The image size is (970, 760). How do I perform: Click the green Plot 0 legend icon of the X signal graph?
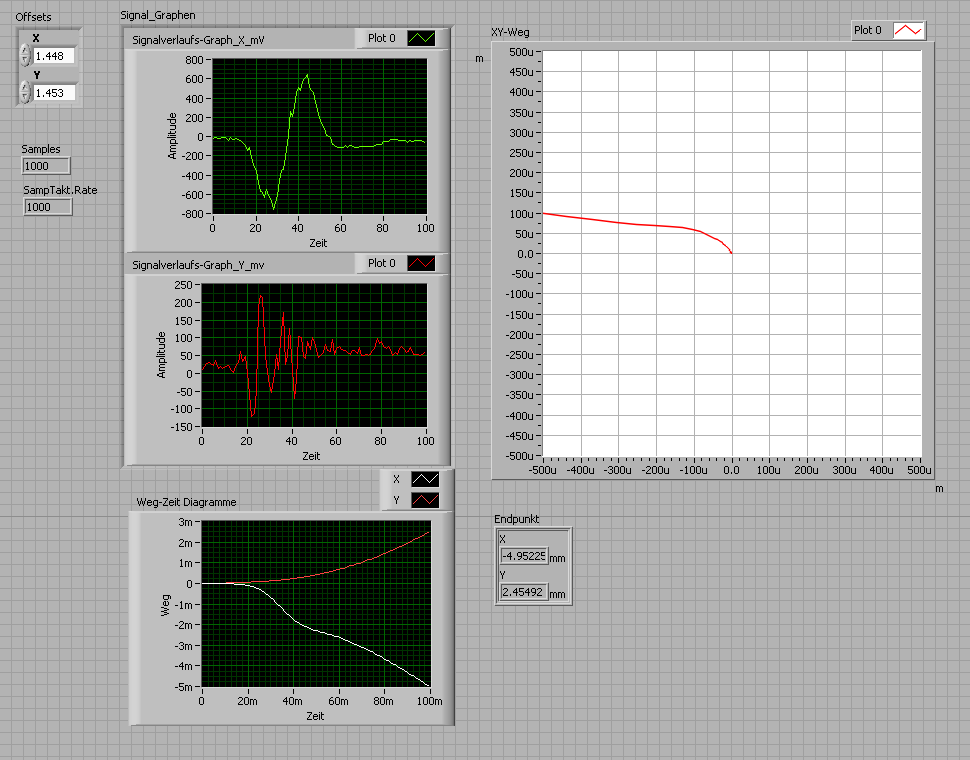(x=421, y=38)
